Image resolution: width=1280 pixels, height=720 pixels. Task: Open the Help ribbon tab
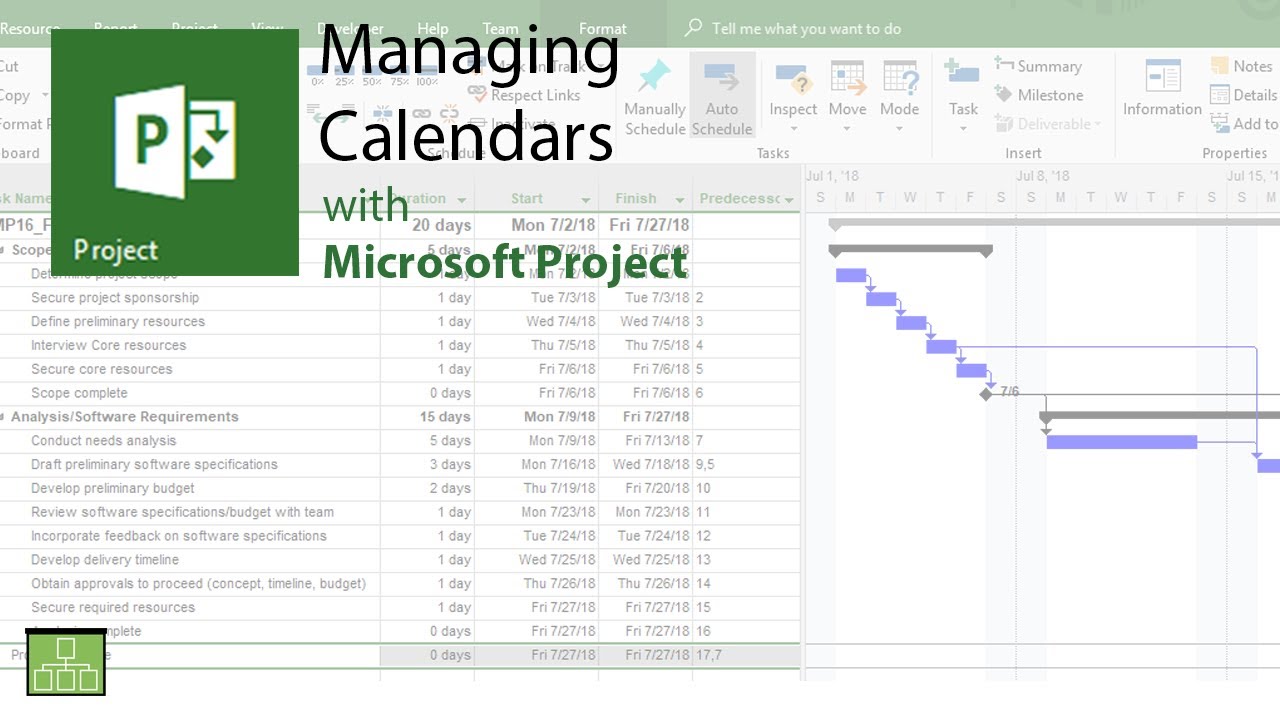(432, 29)
